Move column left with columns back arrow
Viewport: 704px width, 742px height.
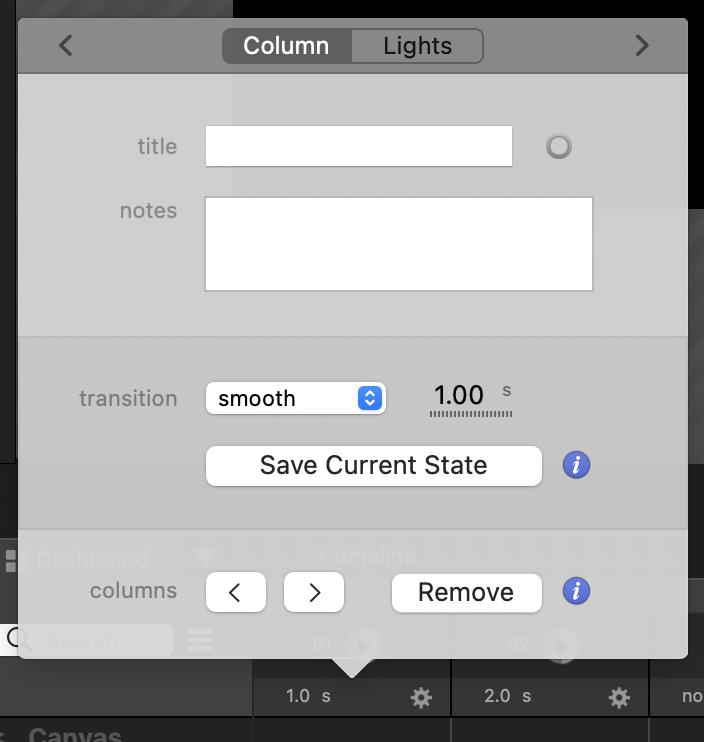point(236,592)
